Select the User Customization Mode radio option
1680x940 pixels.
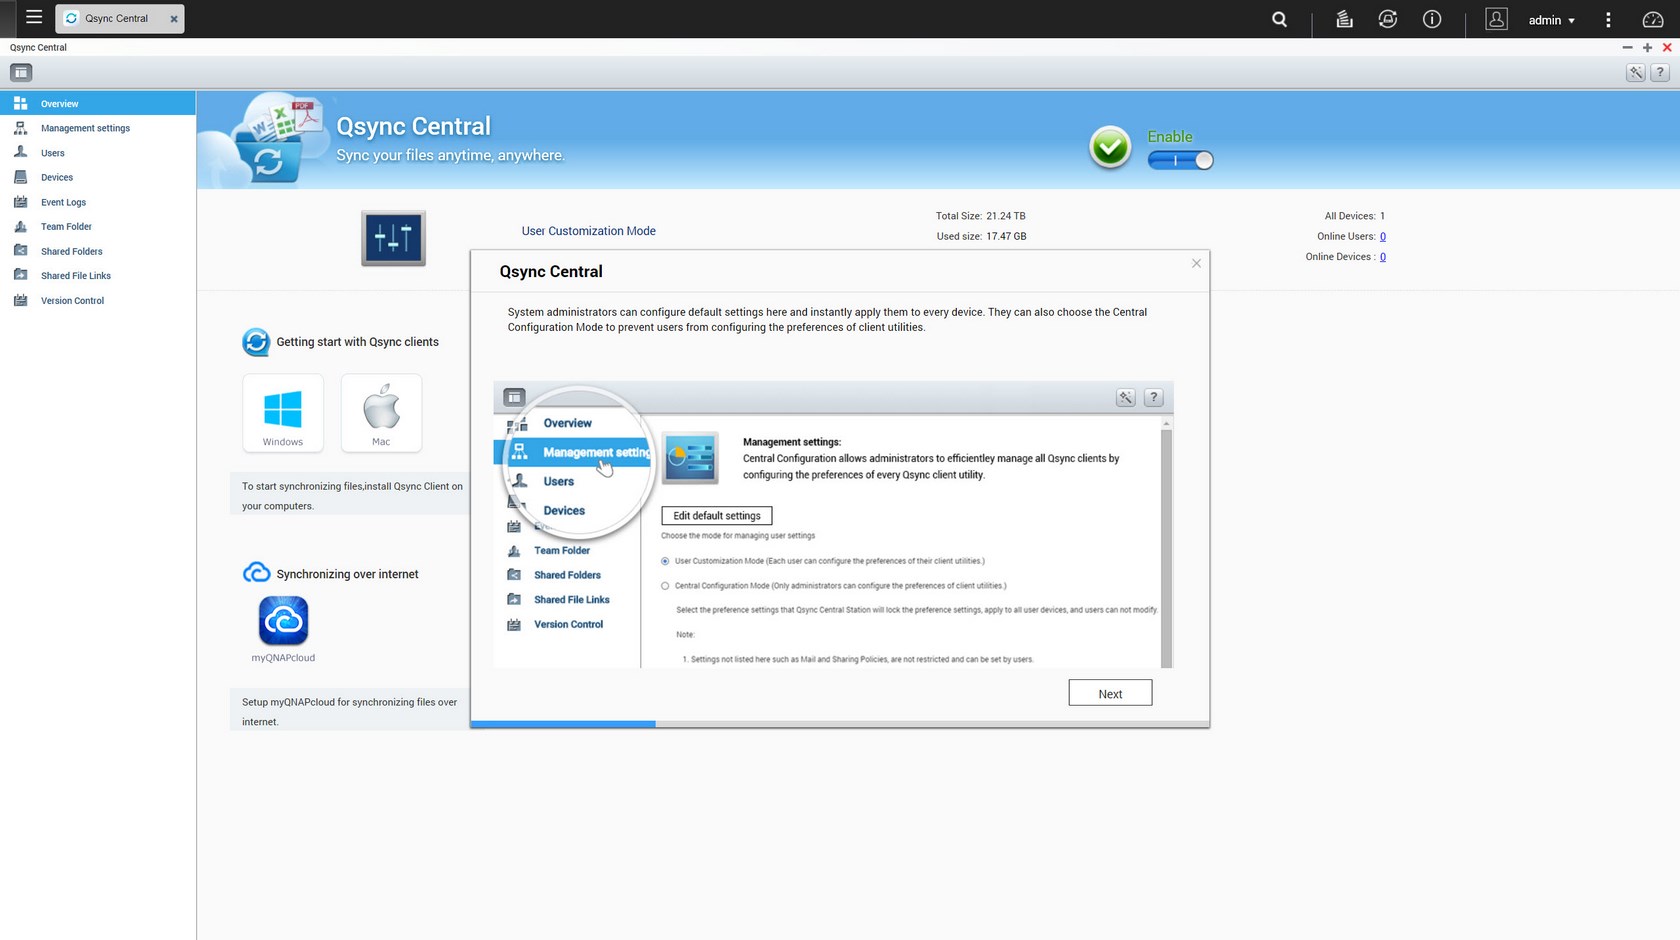click(x=665, y=561)
